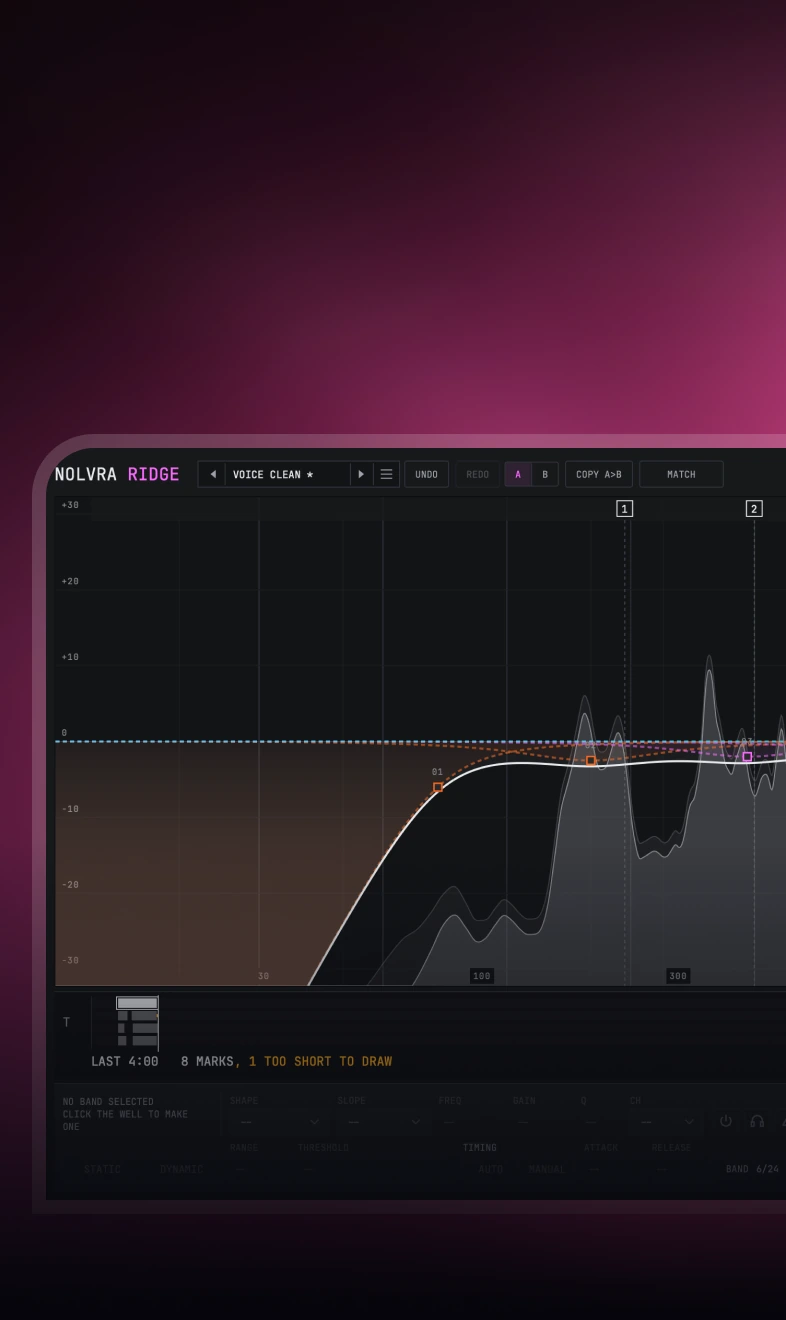
Task: Click the 'BAND 6/24' counter
Action: [752, 1169]
